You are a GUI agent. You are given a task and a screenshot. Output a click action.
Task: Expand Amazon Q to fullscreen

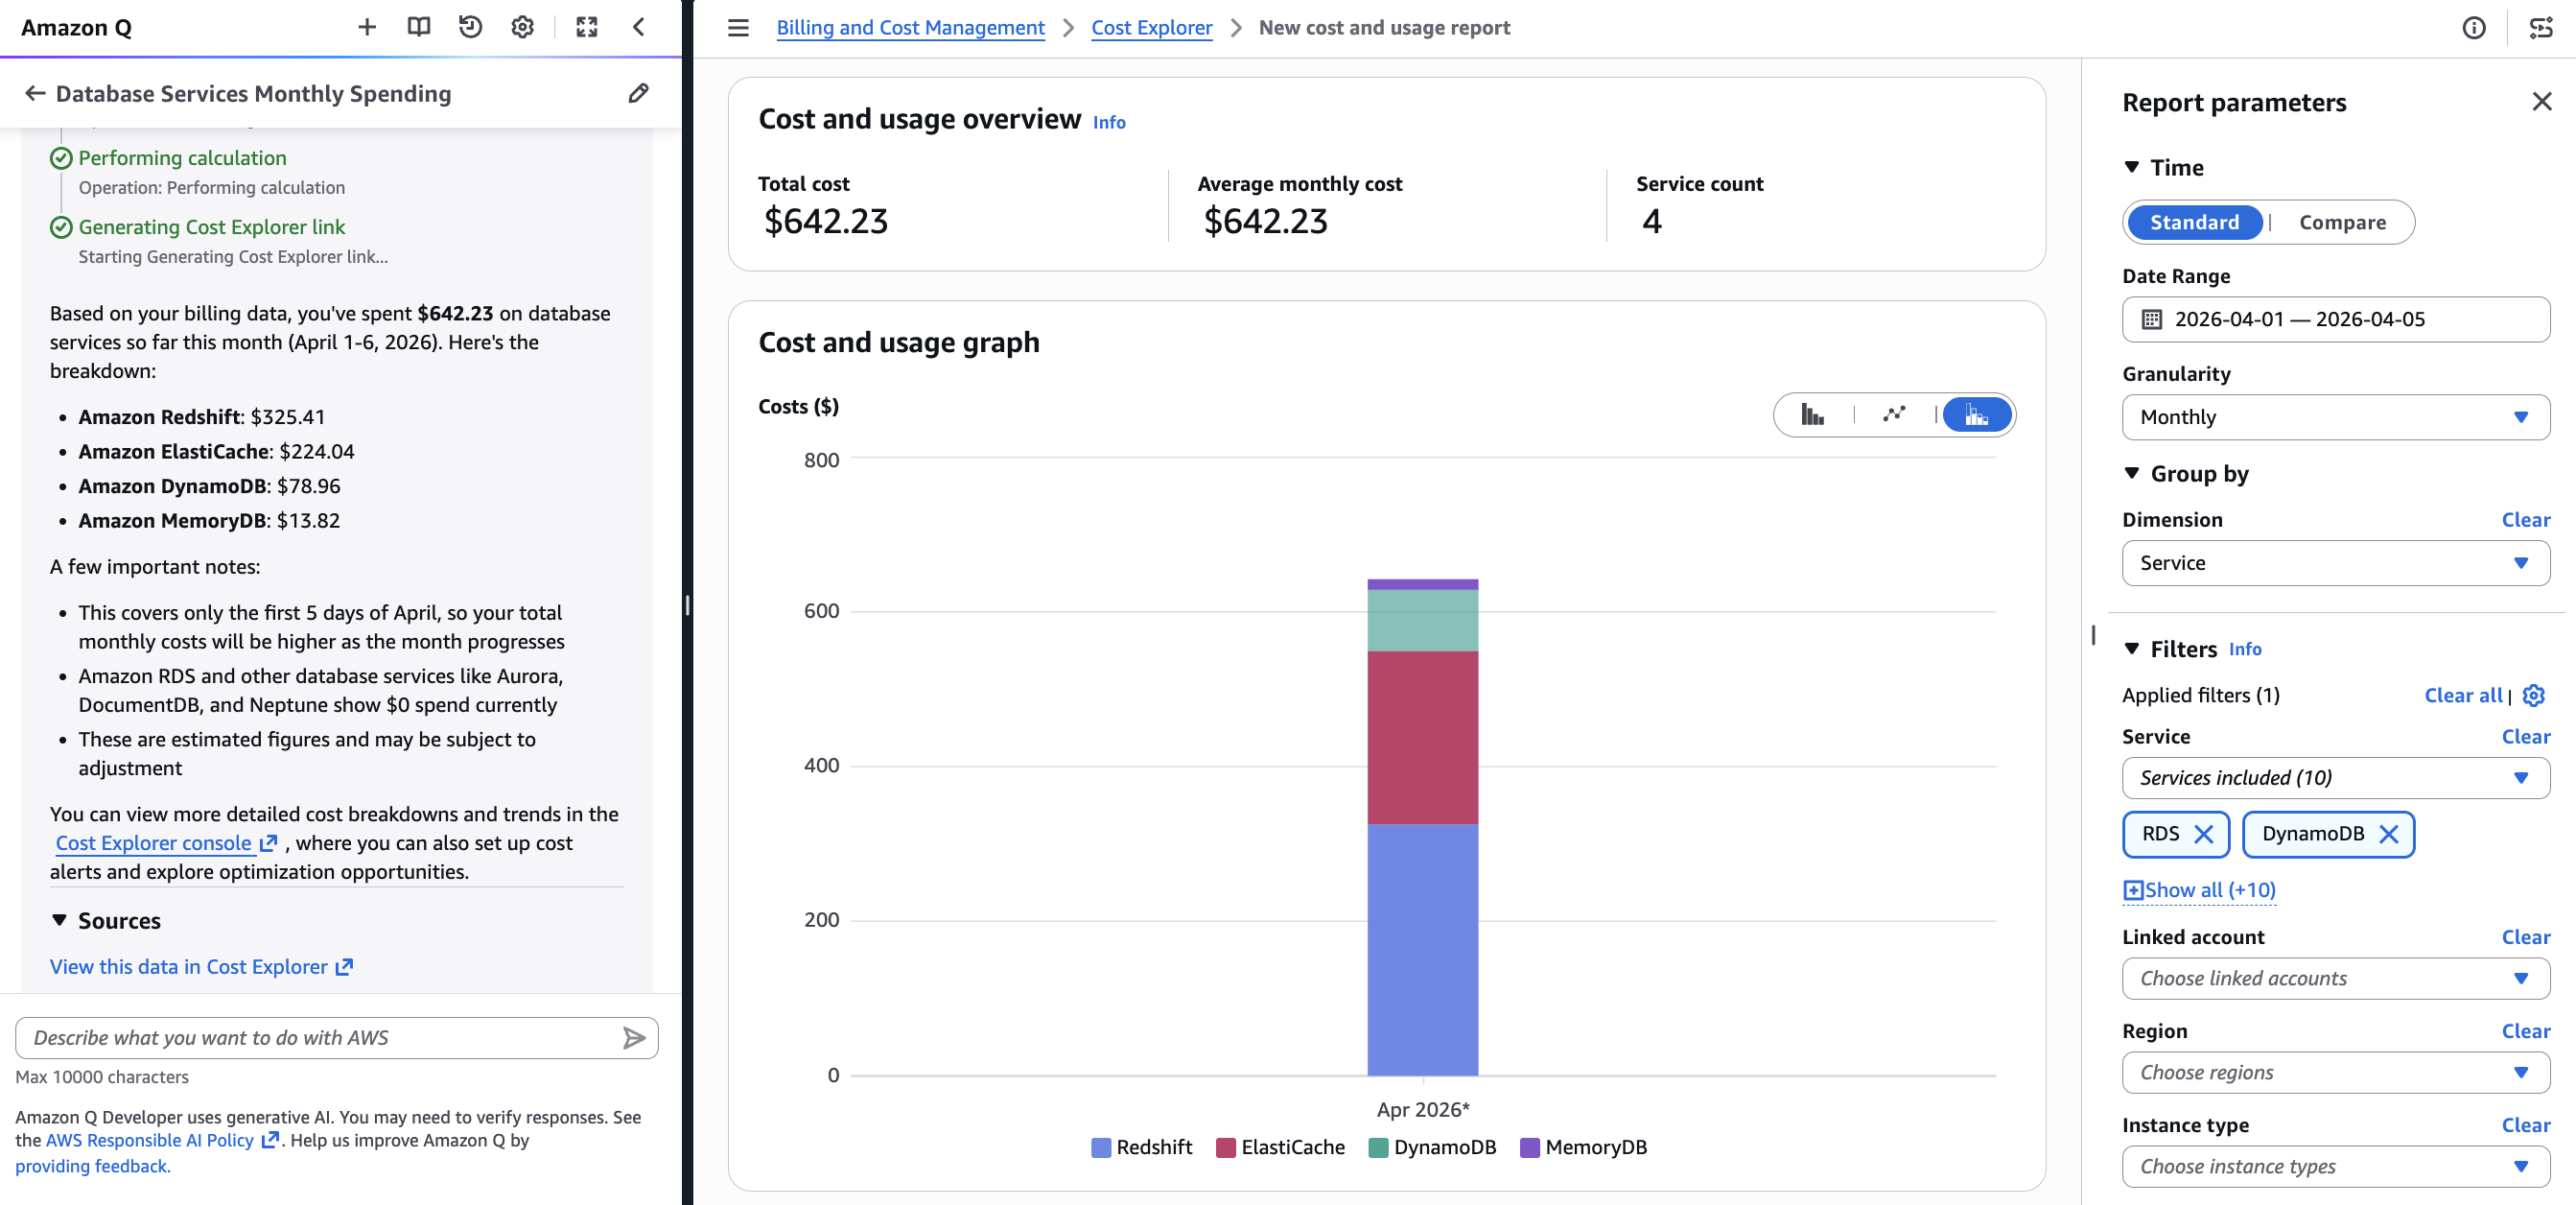(x=587, y=27)
